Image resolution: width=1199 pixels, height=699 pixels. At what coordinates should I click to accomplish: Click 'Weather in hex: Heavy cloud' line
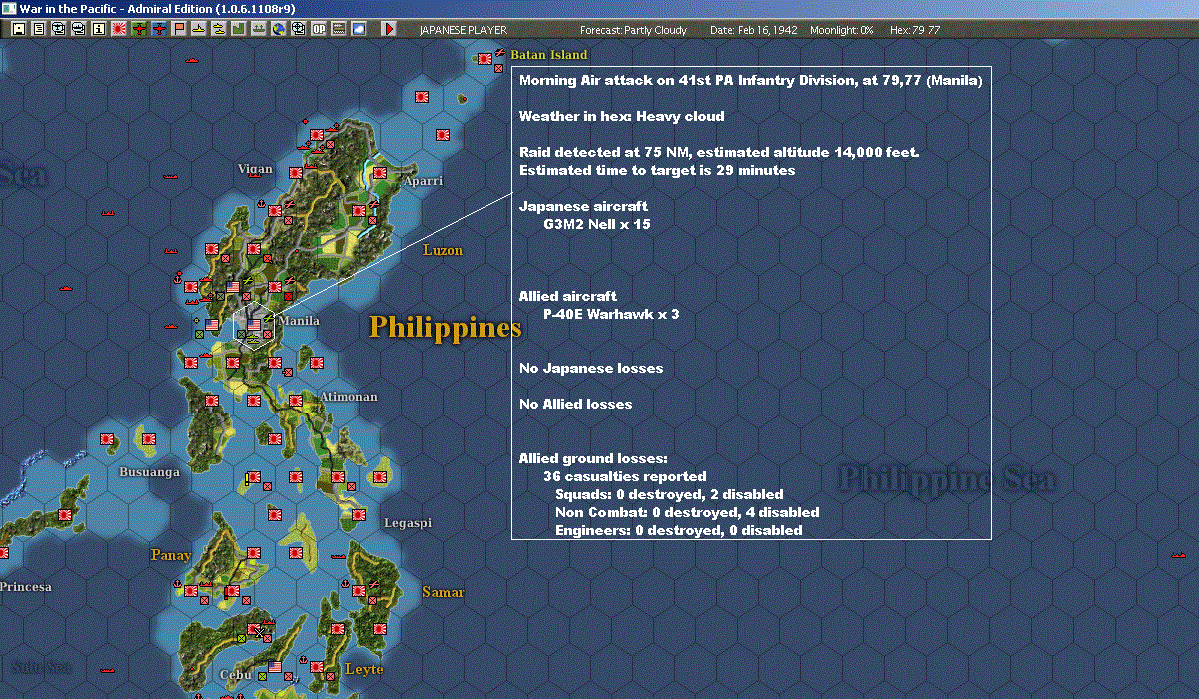pos(622,116)
